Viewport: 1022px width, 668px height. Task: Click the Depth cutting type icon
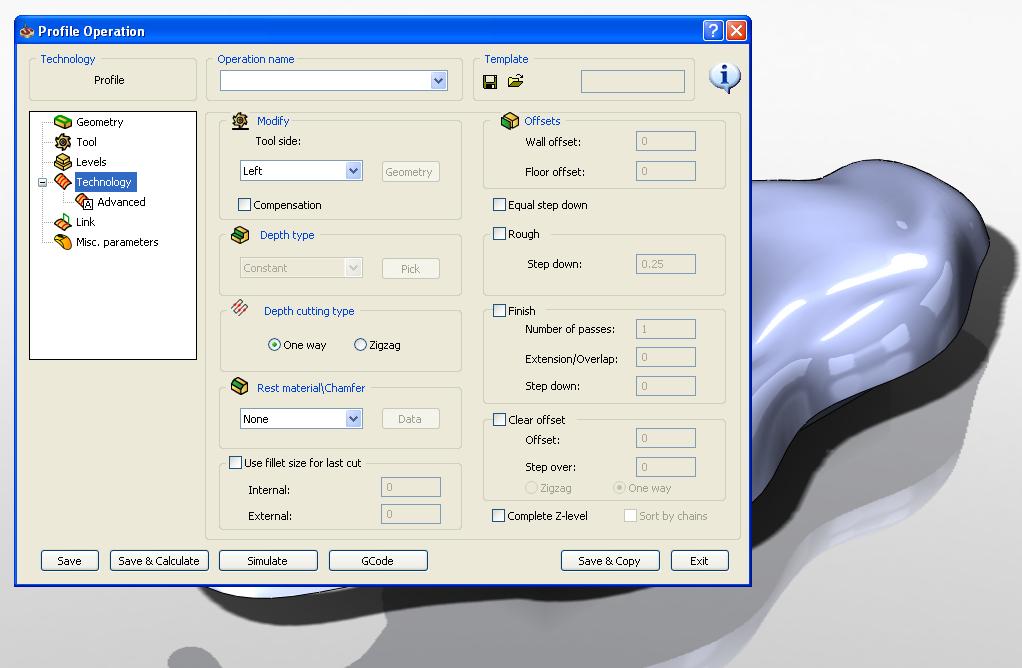point(239,307)
